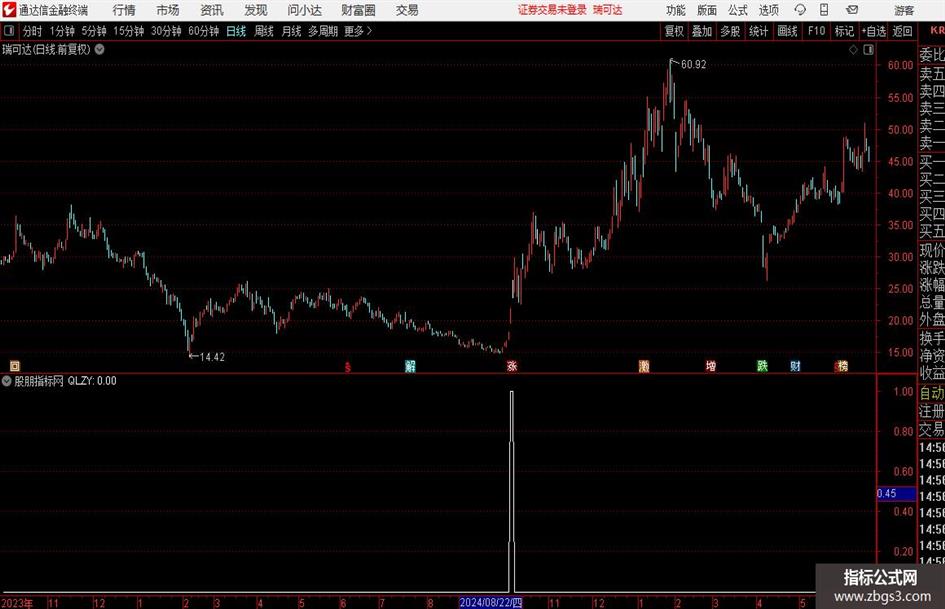945x609 pixels.
Task: Click the 60.92 high price label
Action: click(x=693, y=64)
